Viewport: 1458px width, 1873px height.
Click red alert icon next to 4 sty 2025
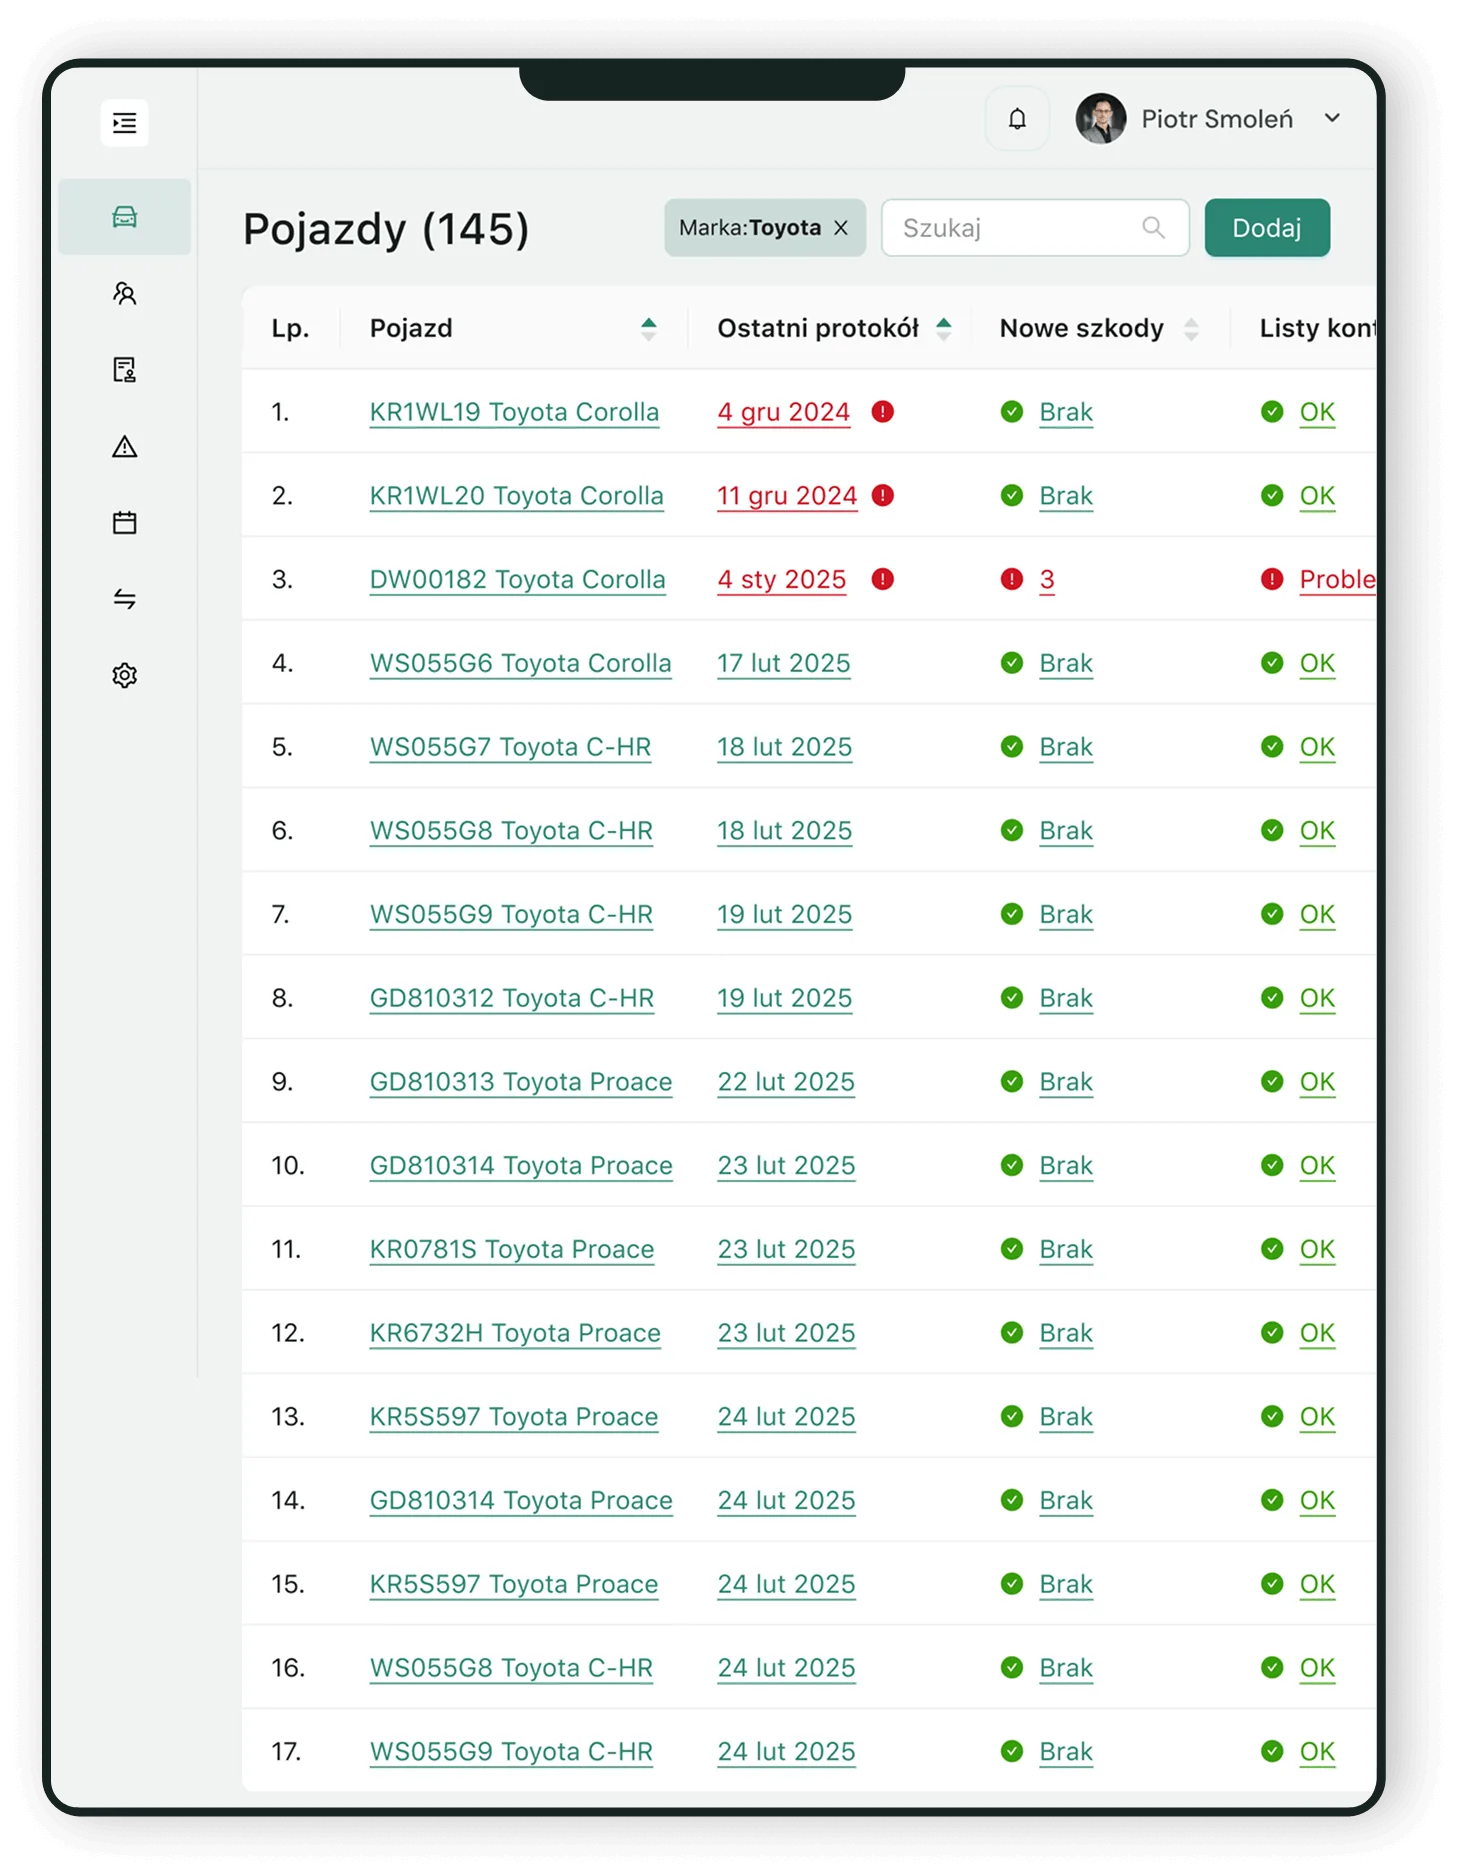[x=882, y=579]
